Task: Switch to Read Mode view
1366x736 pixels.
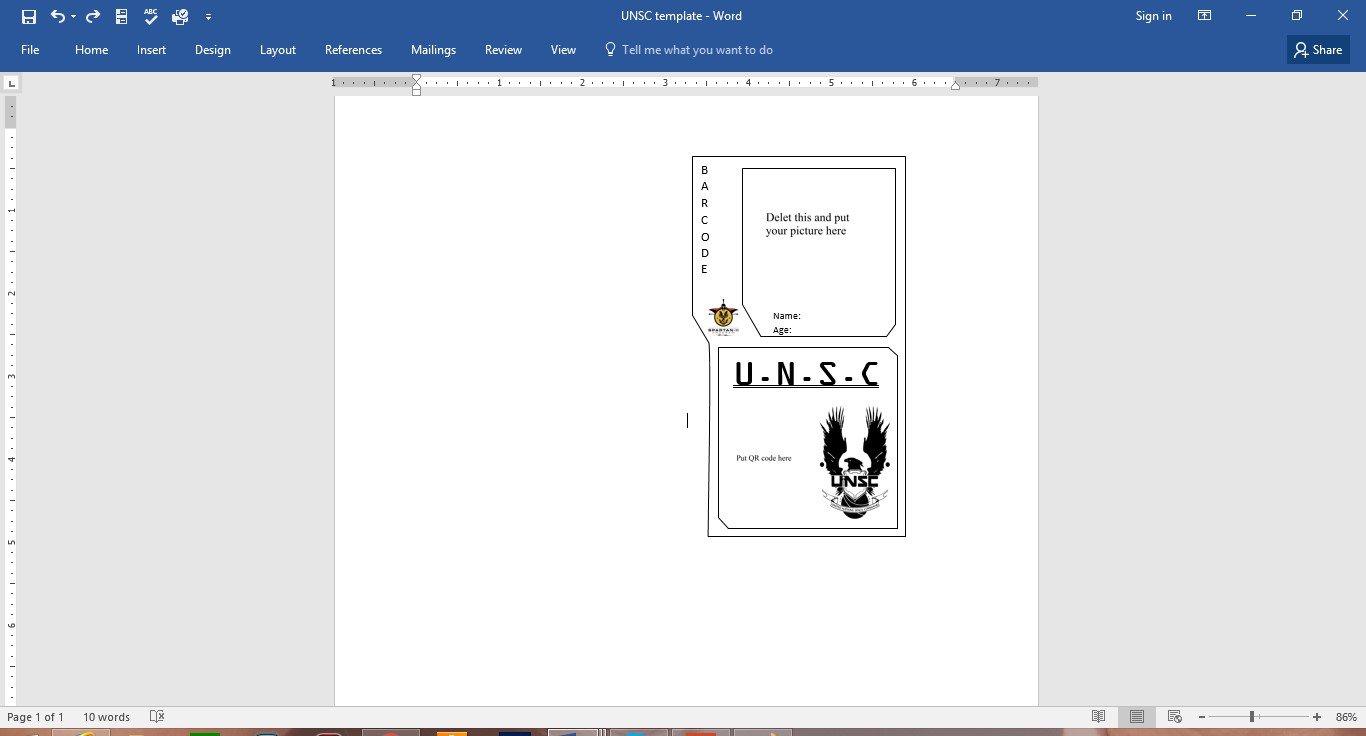Action: pos(1098,717)
